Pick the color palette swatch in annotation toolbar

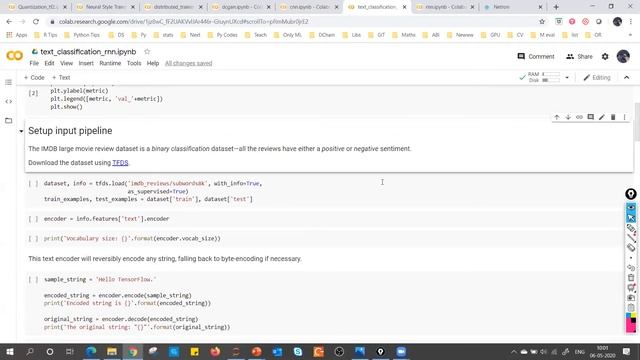click(x=631, y=322)
